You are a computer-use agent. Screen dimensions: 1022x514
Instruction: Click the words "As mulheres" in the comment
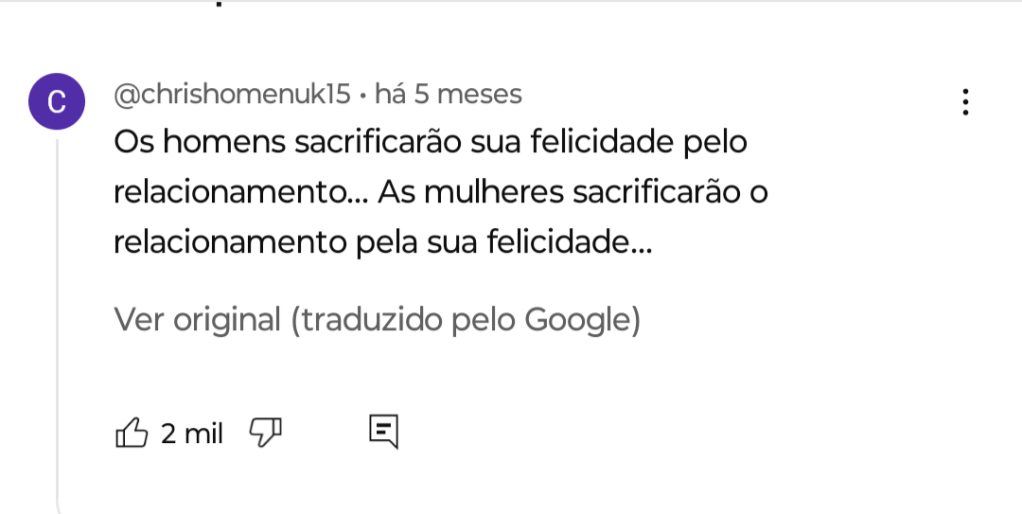coord(469,191)
